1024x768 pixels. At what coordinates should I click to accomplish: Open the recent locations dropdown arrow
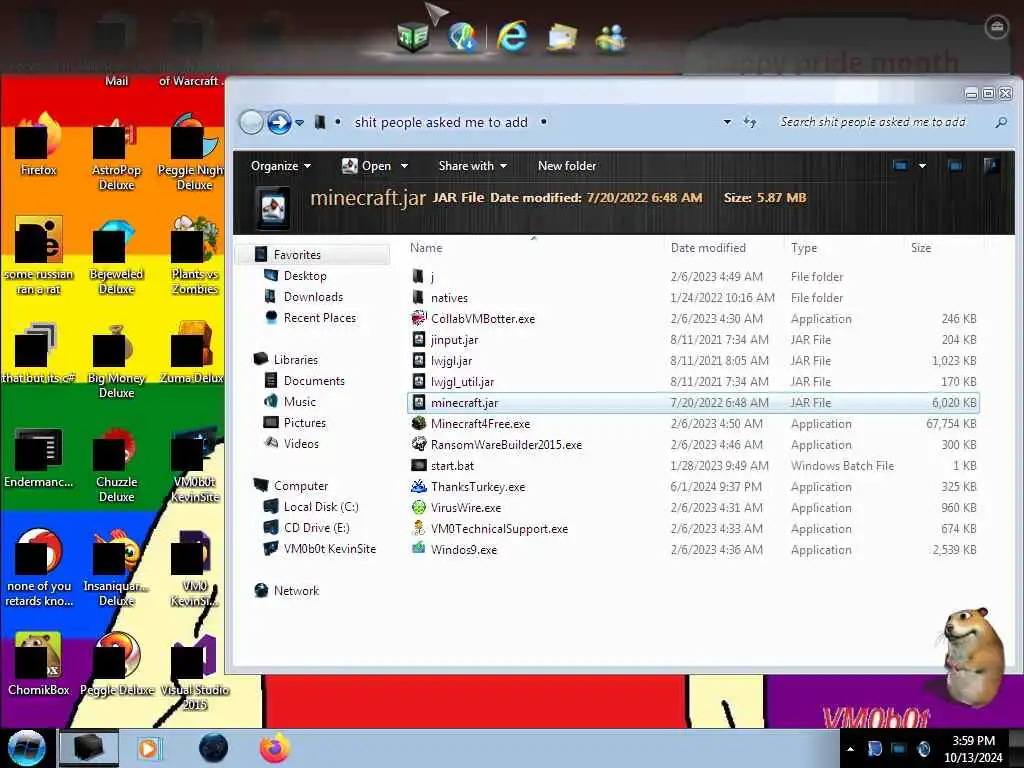[299, 123]
